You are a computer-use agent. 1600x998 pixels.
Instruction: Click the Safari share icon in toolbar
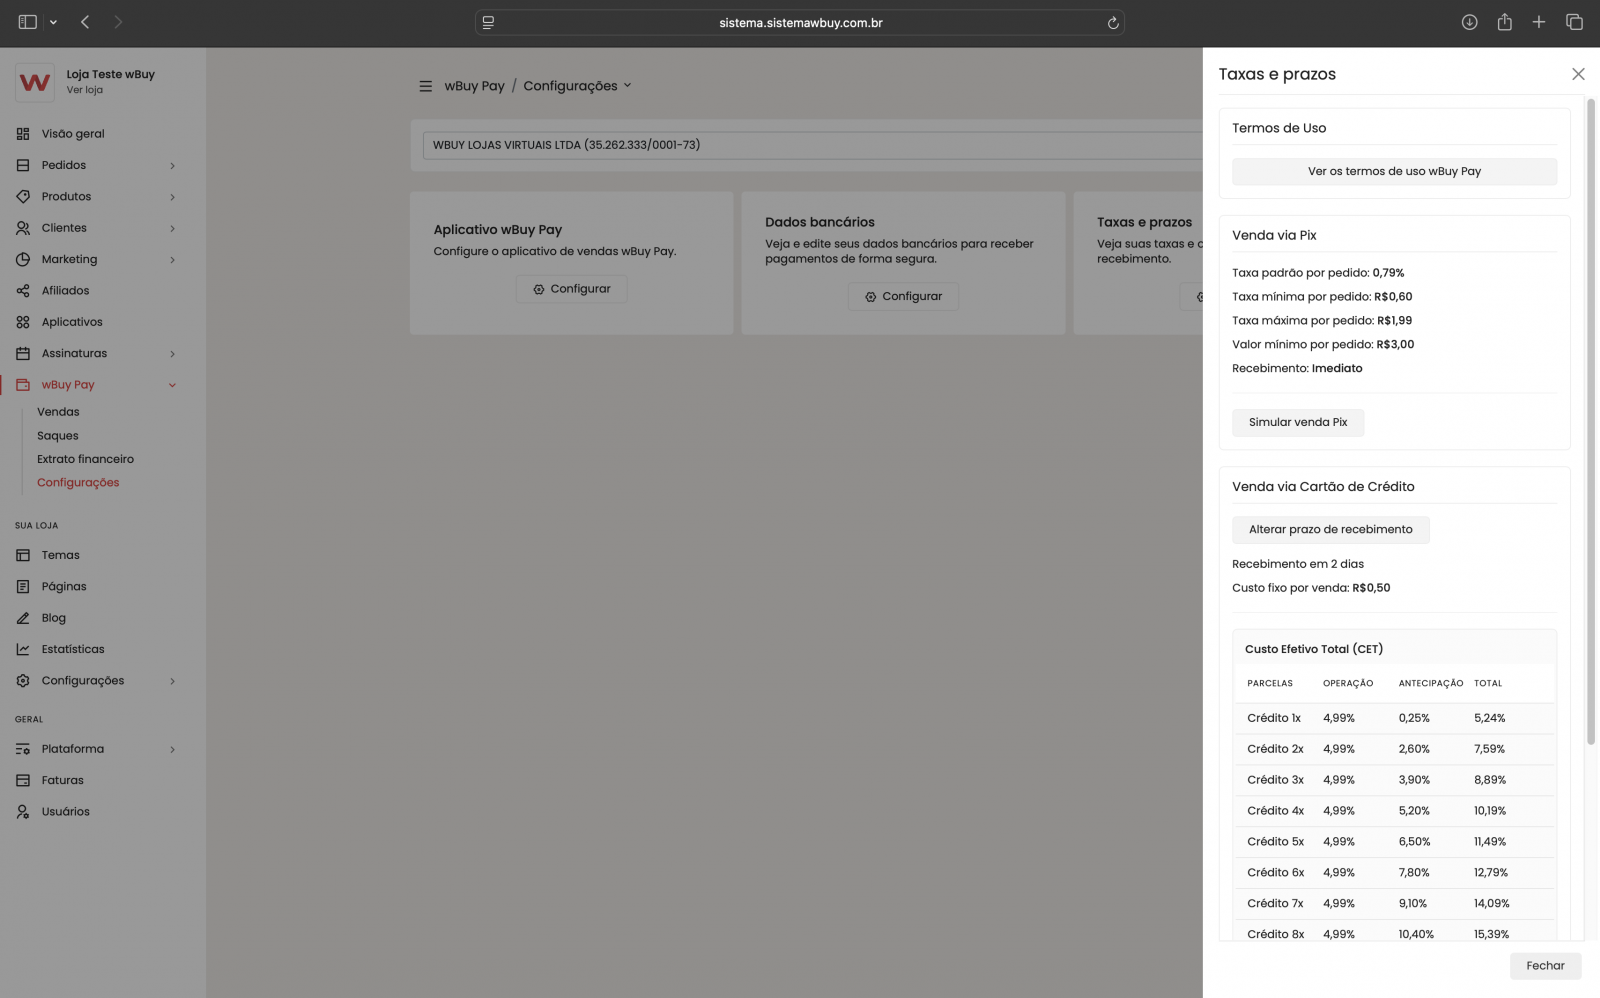point(1504,22)
